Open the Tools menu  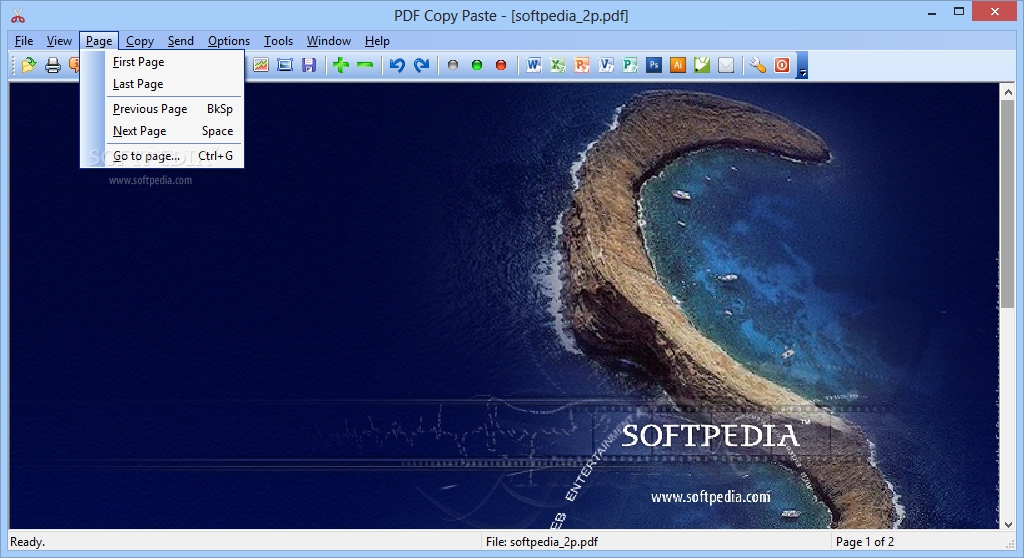(278, 41)
